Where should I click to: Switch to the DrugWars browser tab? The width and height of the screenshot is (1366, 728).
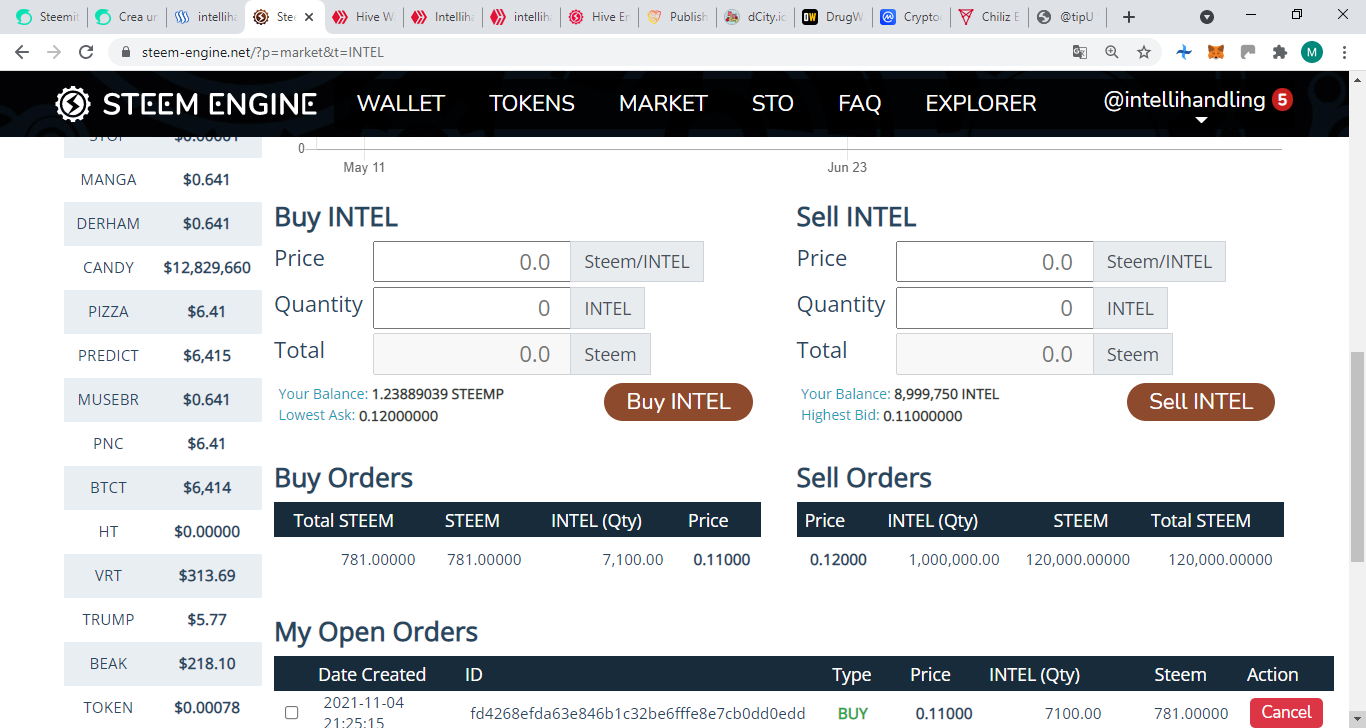pyautogui.click(x=834, y=17)
